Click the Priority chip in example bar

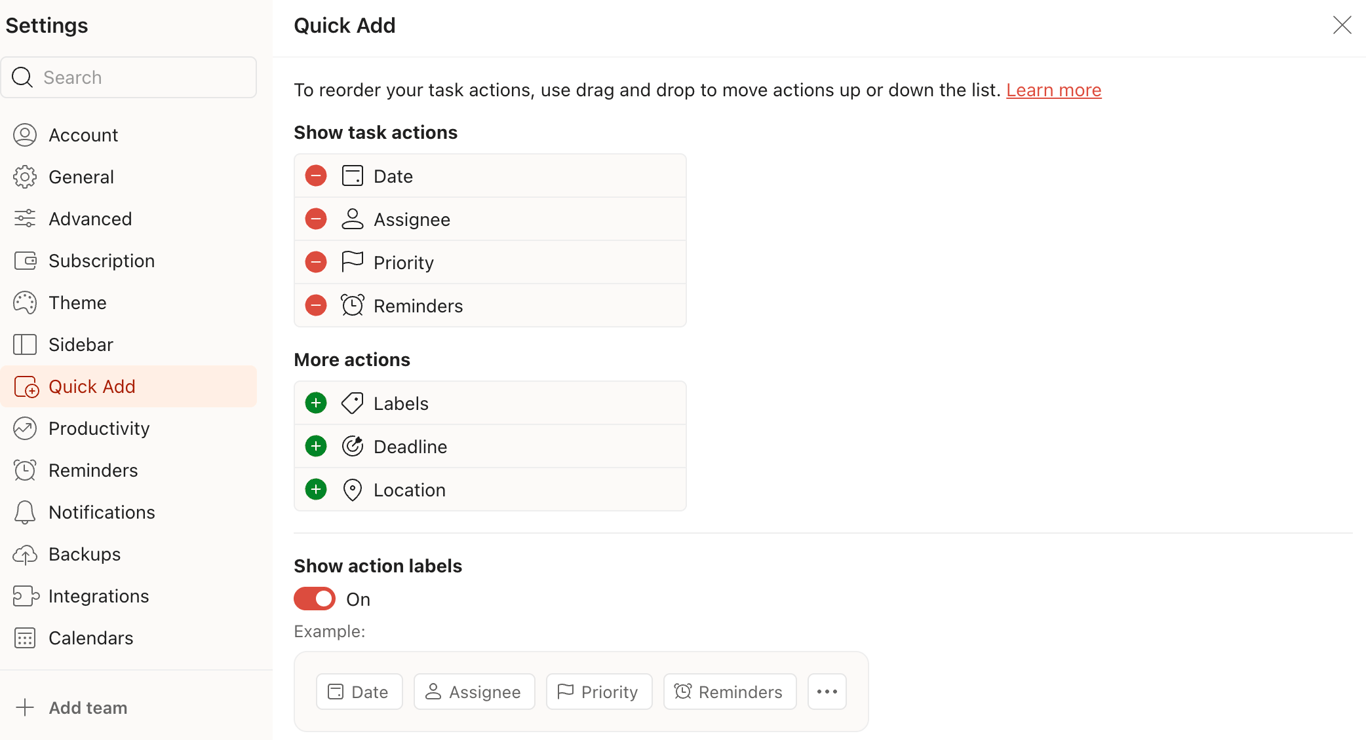(598, 692)
